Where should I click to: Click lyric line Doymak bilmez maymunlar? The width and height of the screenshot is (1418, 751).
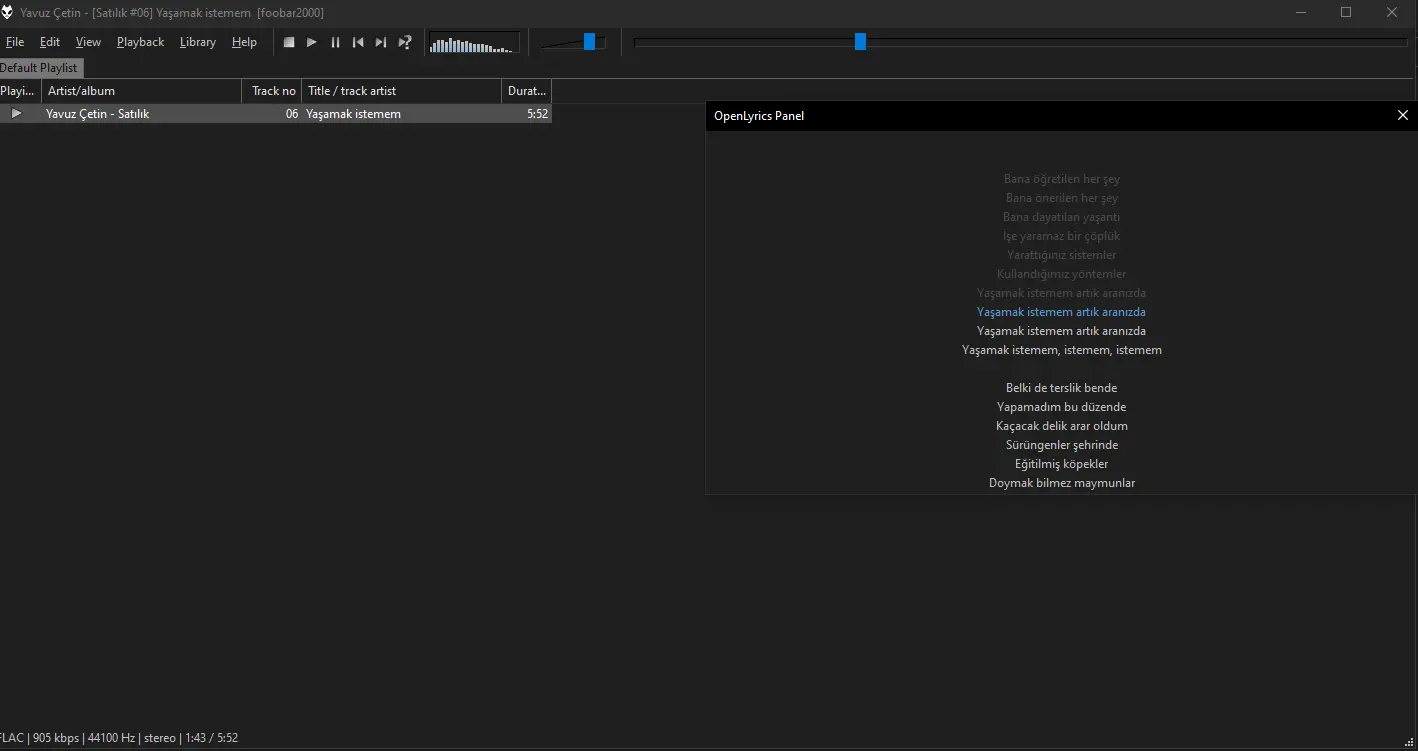(1061, 483)
